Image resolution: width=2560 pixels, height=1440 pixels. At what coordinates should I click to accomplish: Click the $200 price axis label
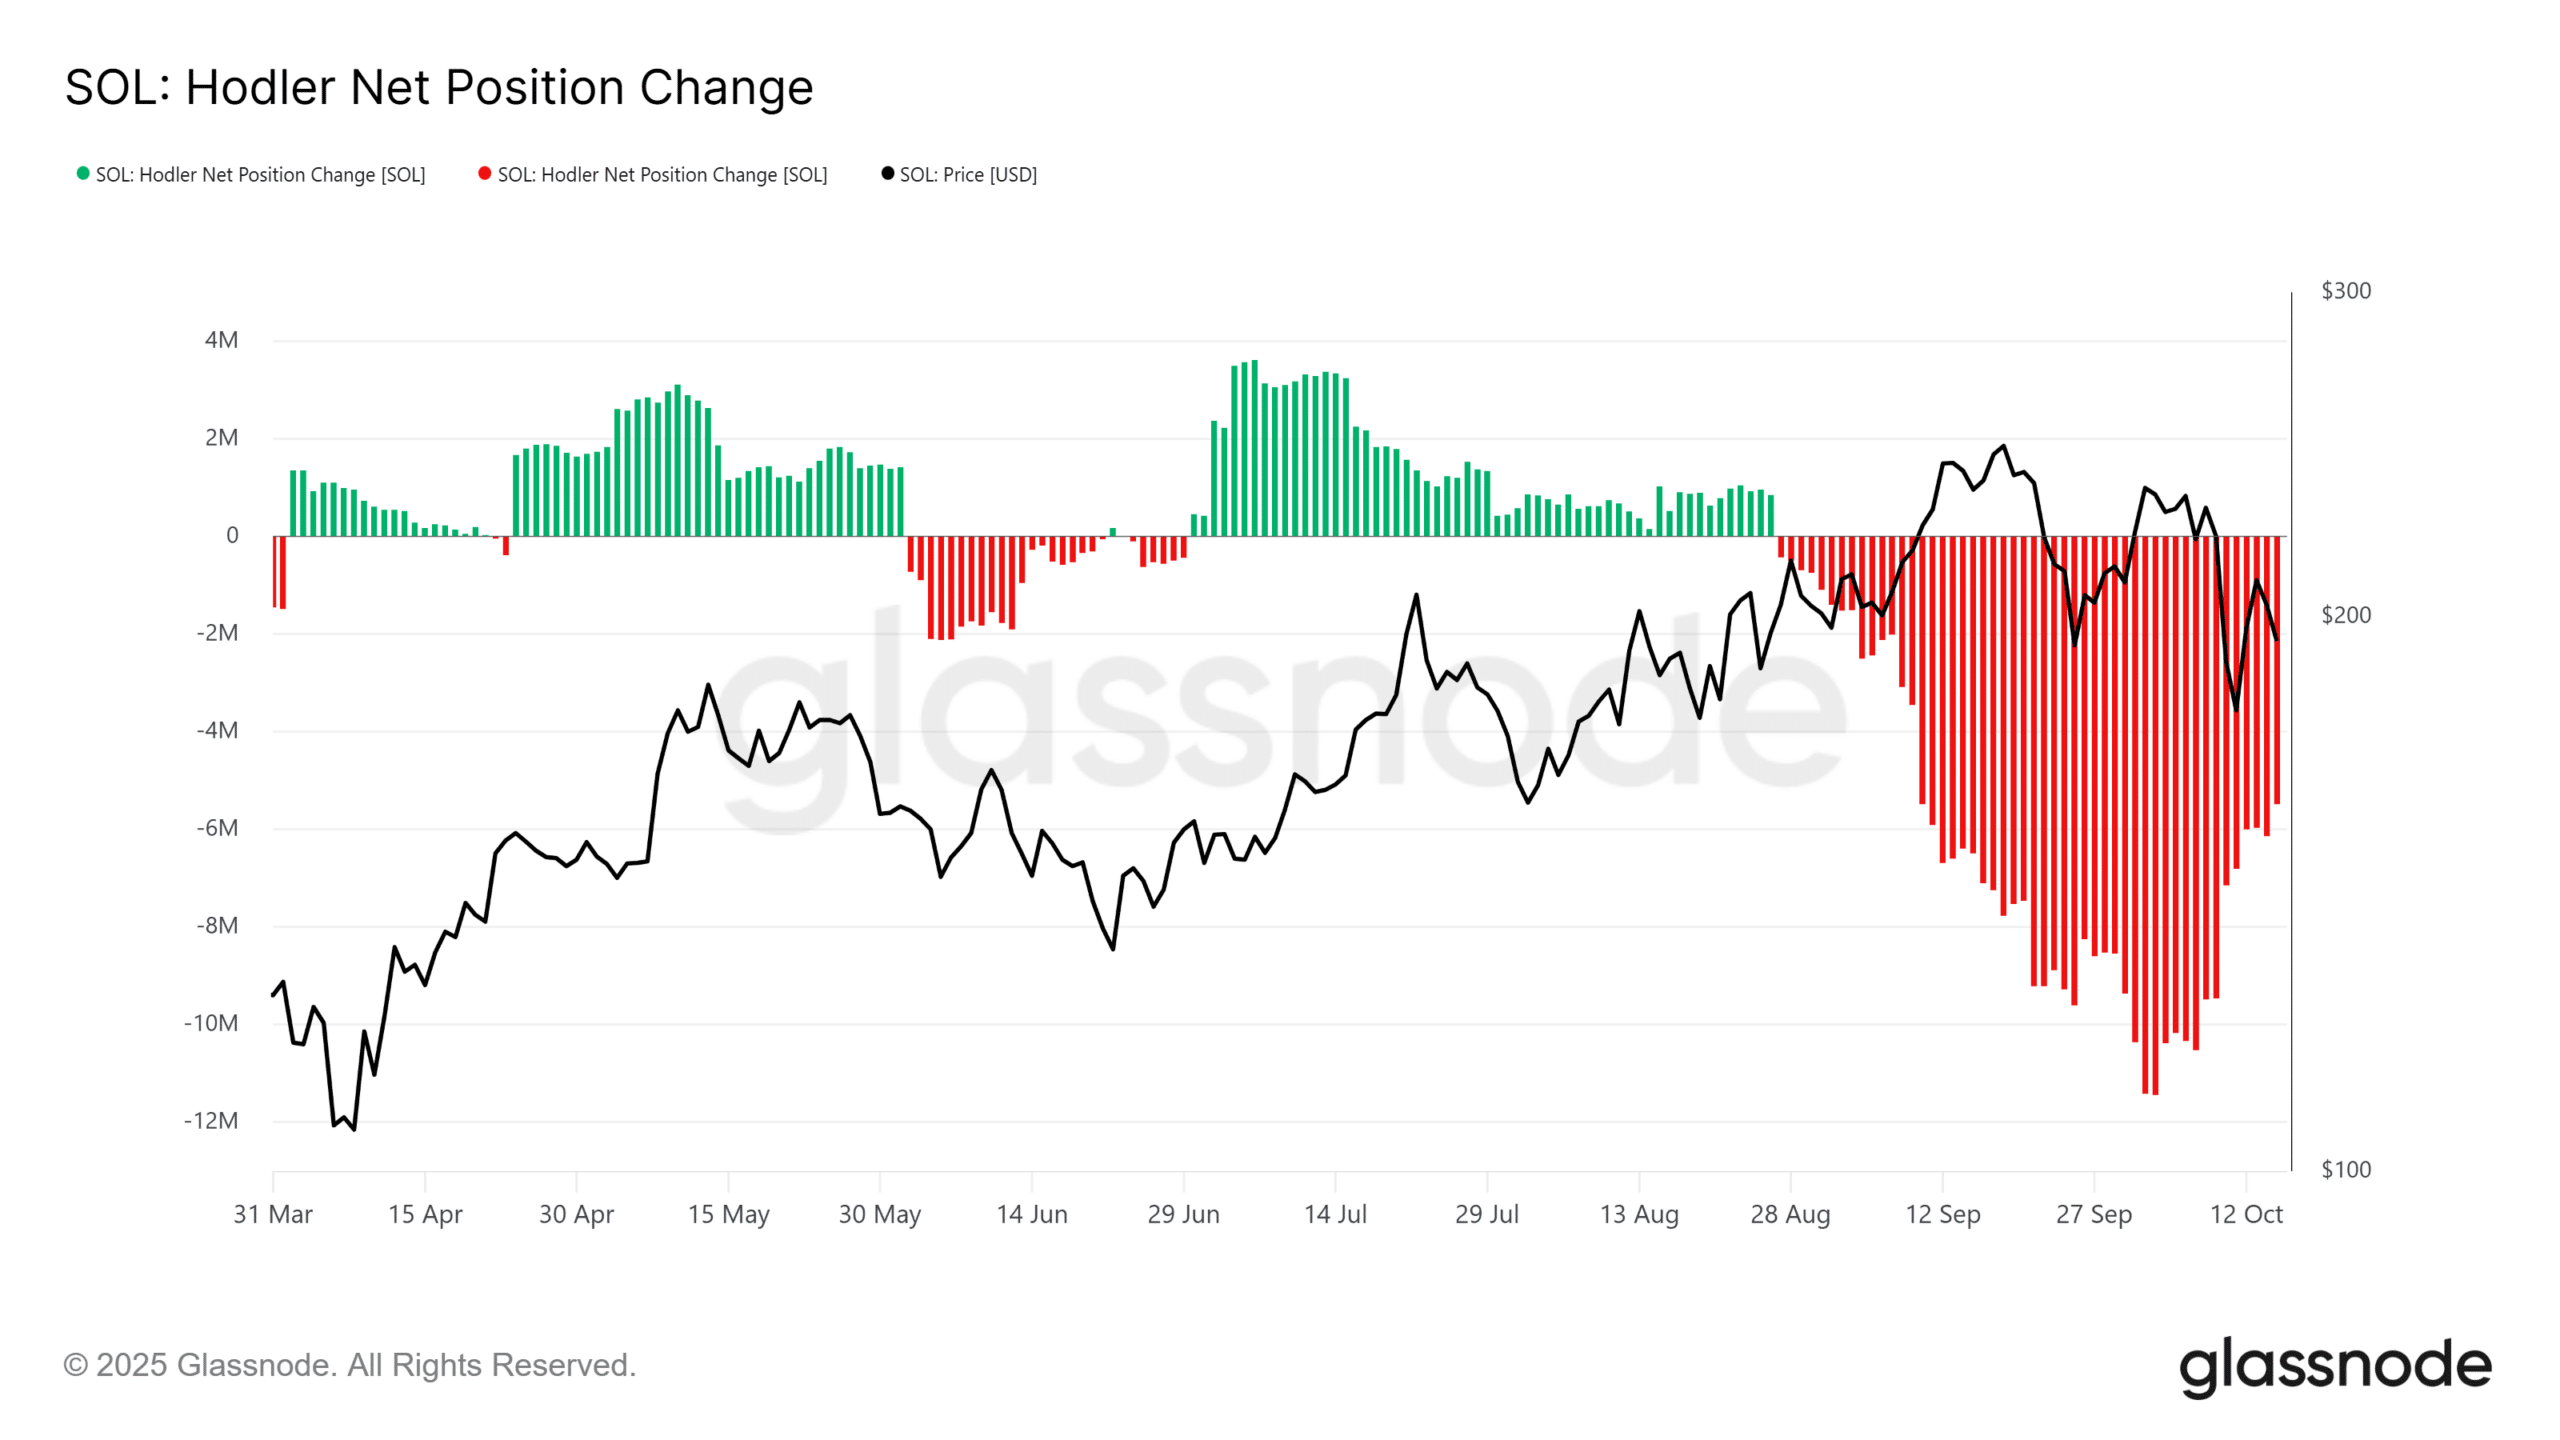click(x=2346, y=615)
